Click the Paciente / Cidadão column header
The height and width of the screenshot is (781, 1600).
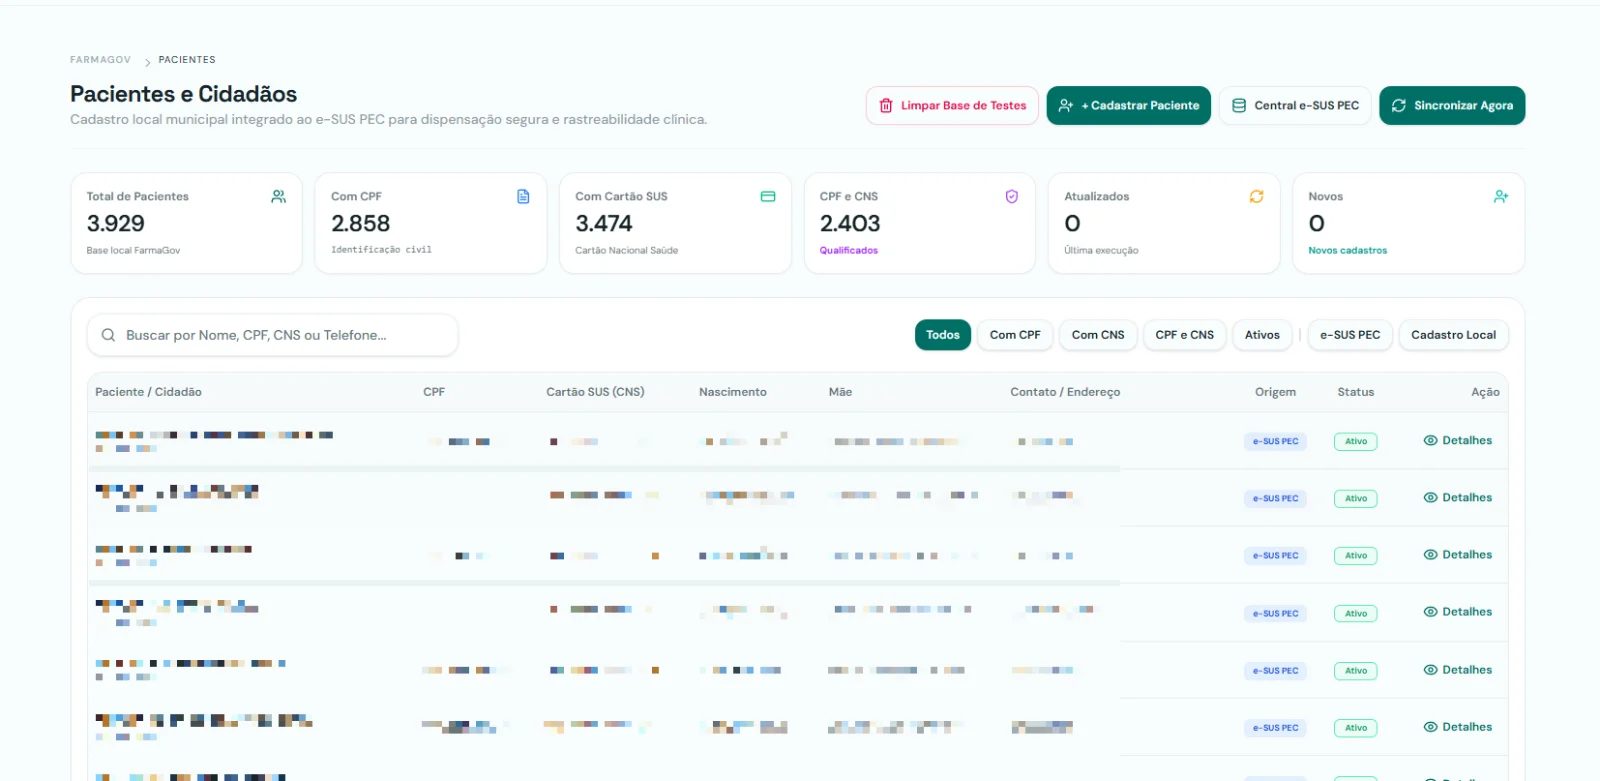click(148, 392)
